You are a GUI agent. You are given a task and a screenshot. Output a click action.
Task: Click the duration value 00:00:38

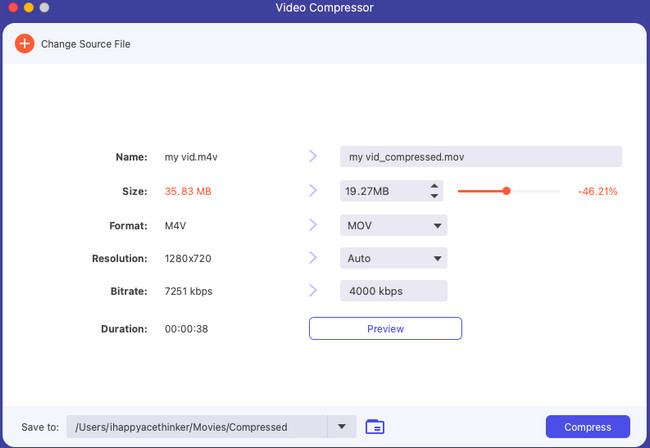(186, 329)
